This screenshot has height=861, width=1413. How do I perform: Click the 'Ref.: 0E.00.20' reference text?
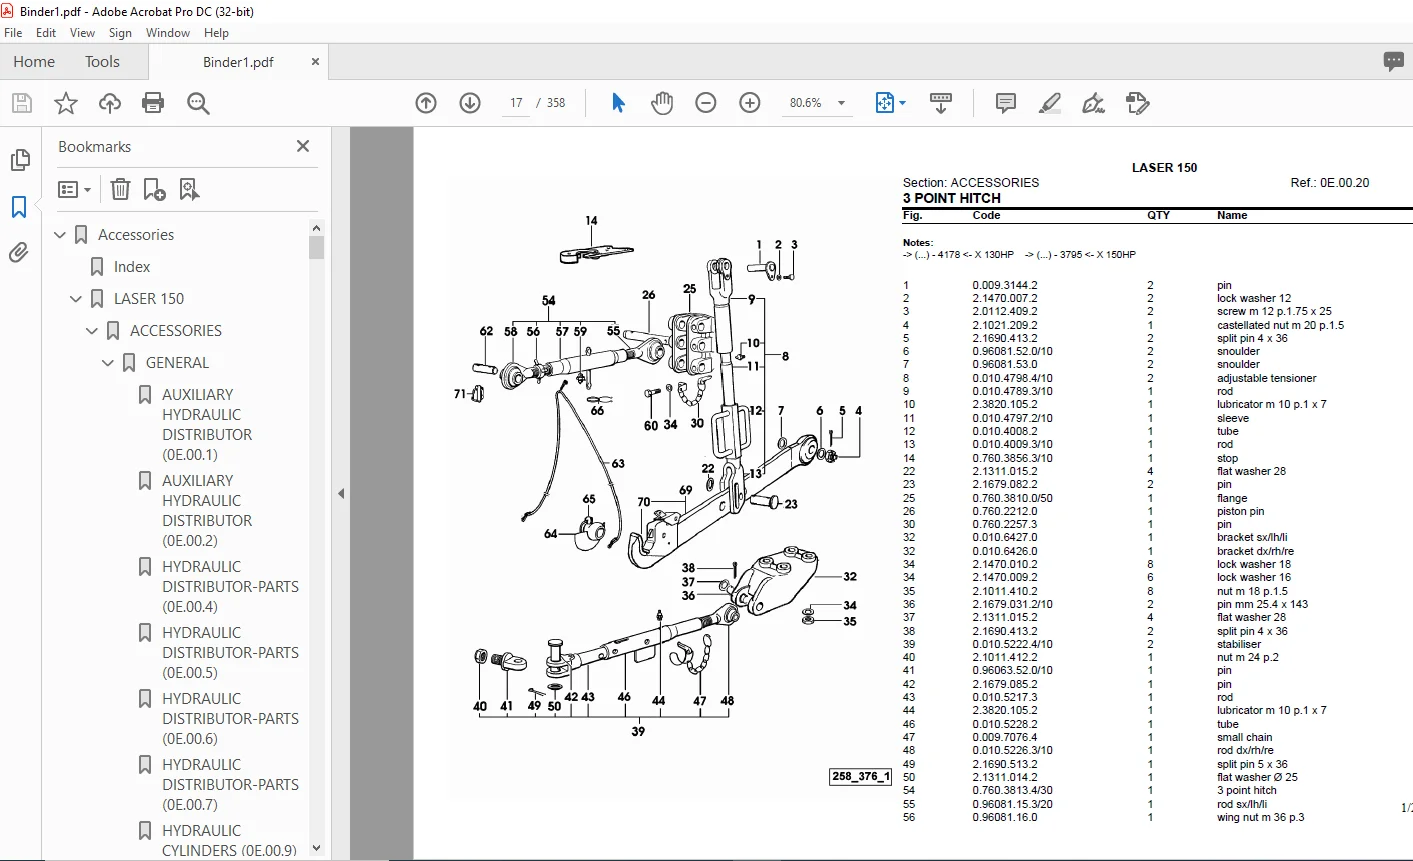tap(1330, 183)
